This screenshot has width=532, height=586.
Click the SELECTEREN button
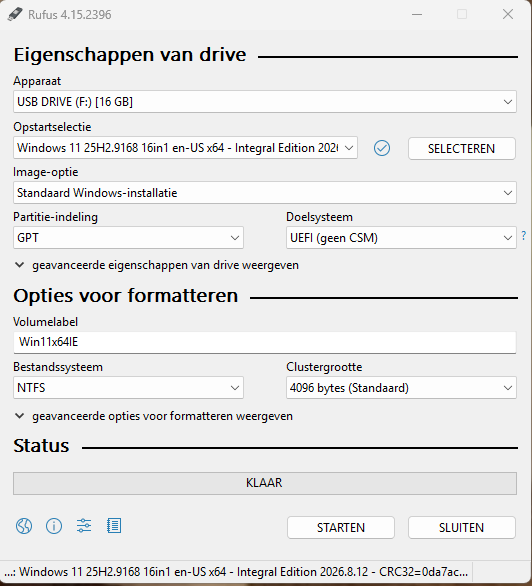(x=462, y=149)
